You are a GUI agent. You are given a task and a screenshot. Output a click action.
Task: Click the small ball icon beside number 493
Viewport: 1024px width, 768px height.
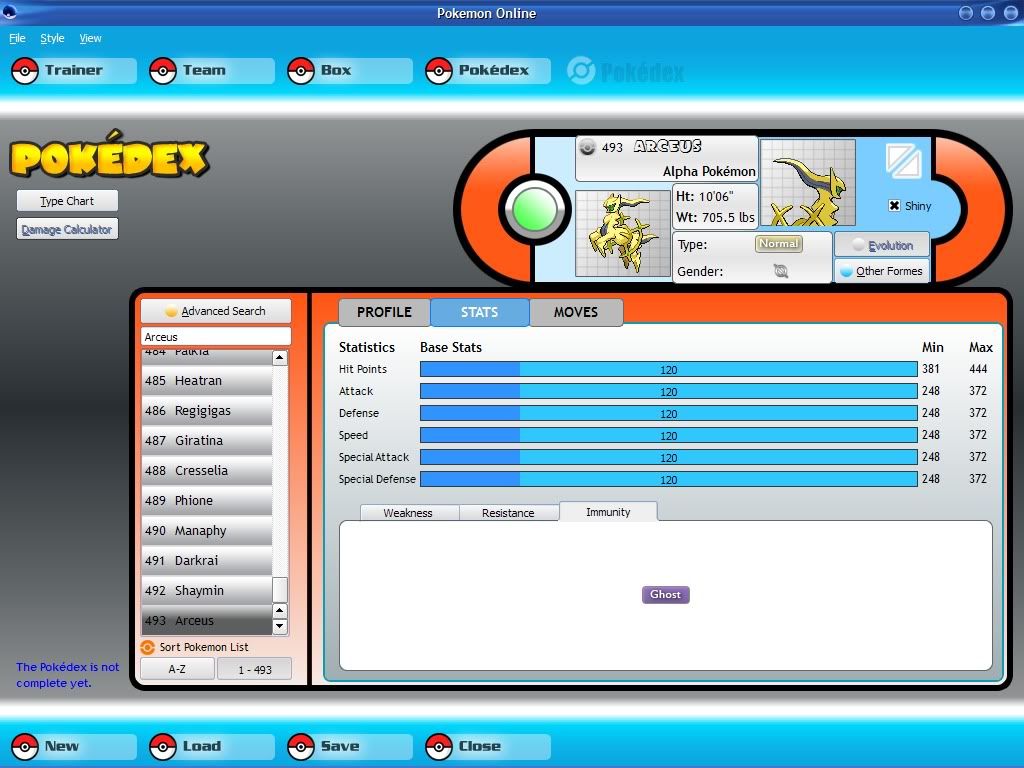tap(587, 148)
